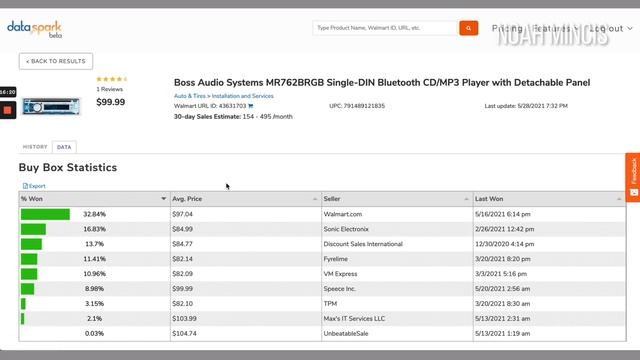The image size is (640, 360).
Task: Sort by Last Won column arrow
Action: [619, 199]
